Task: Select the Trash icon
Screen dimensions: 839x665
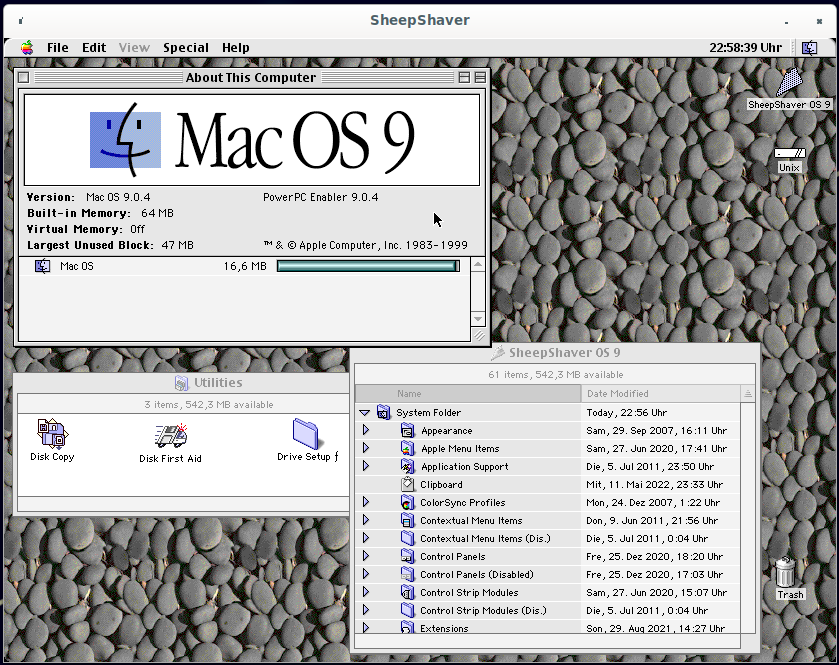Action: click(x=785, y=571)
